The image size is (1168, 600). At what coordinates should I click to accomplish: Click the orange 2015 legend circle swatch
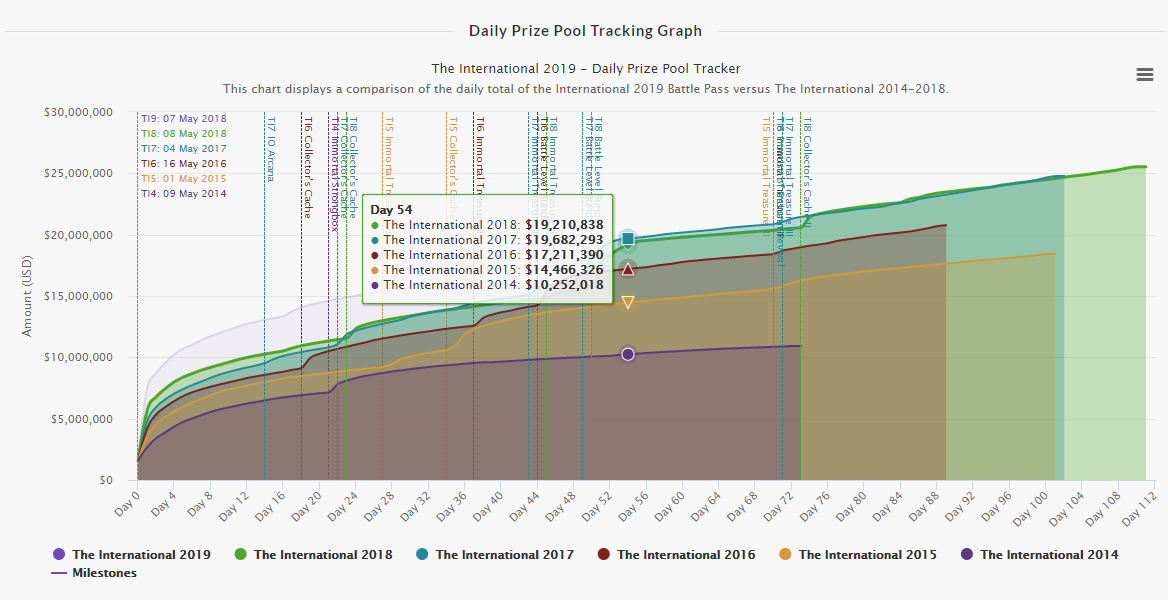(x=785, y=555)
